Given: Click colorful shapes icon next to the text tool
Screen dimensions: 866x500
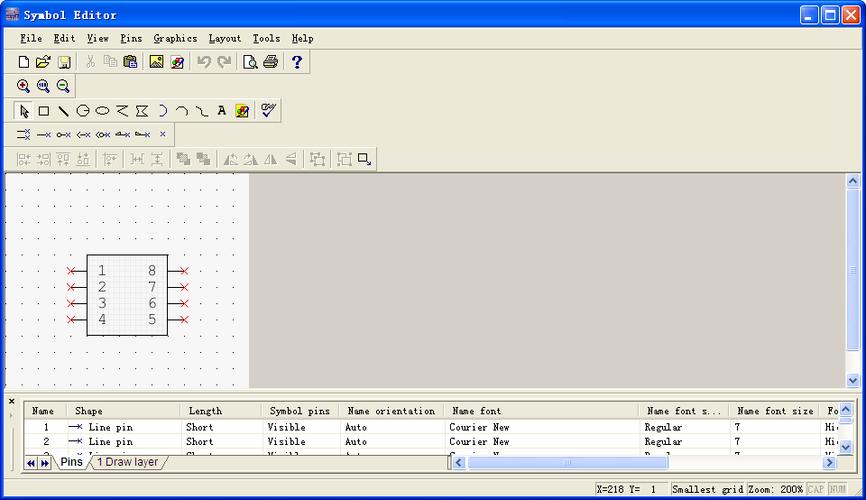Looking at the screenshot, I should [242, 111].
